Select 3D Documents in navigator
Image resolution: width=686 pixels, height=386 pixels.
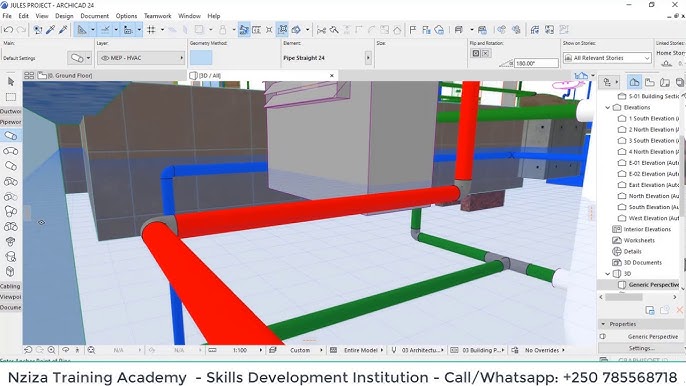tap(637, 263)
